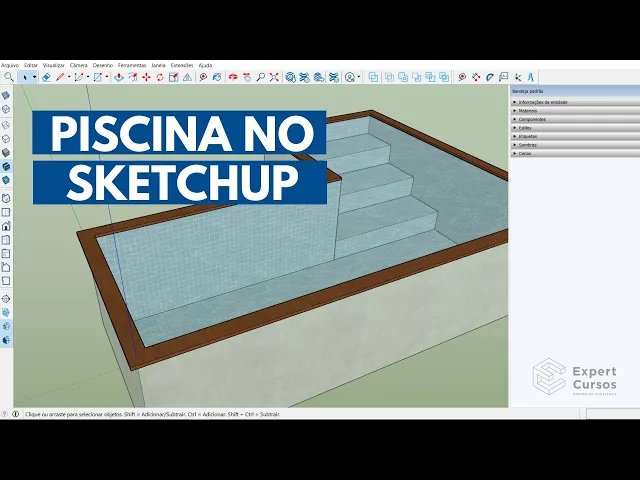Screen dimensions: 640x480
Task: Click the measurements box in status bar
Action: [613, 414]
